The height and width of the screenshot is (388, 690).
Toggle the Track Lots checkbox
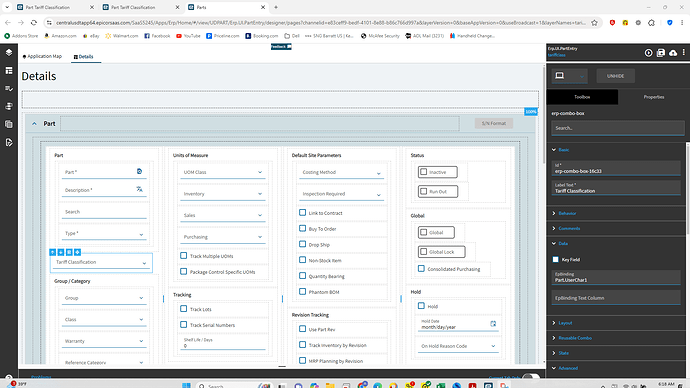point(184,309)
